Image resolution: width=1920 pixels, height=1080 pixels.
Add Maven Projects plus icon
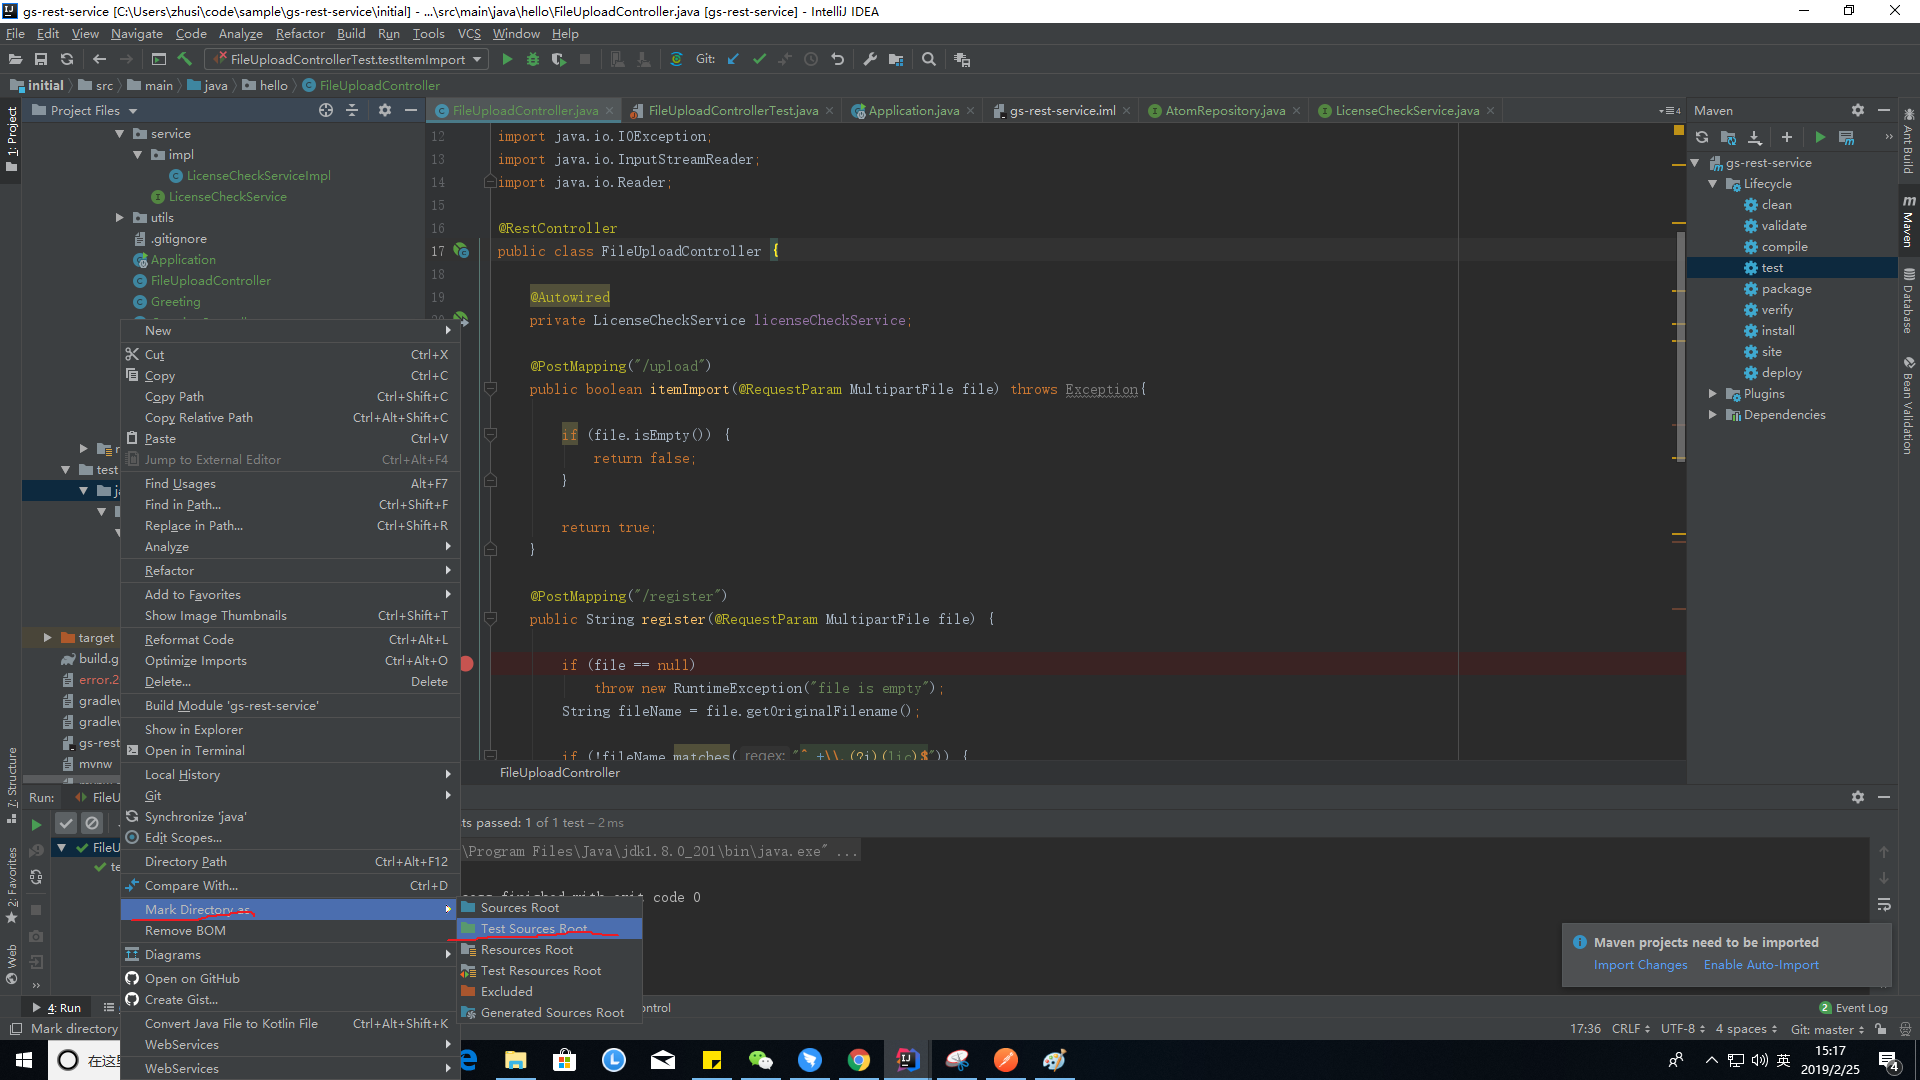[x=1787, y=137]
